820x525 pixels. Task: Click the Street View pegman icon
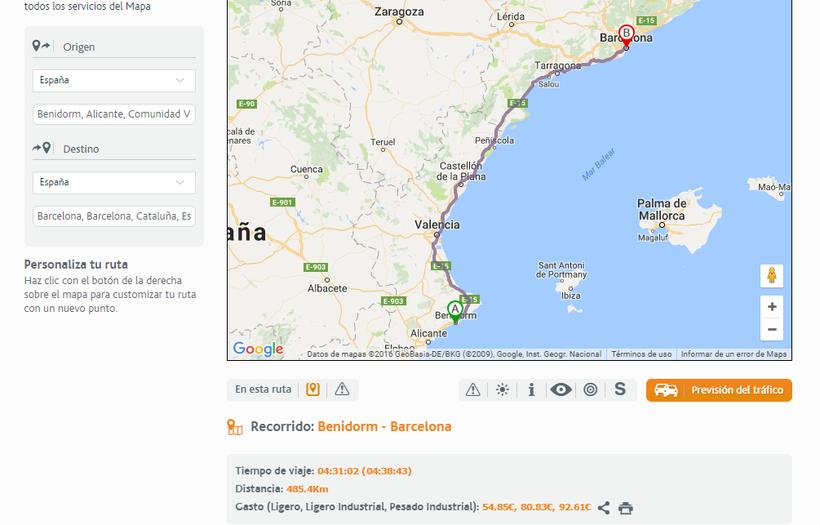pyautogui.click(x=772, y=275)
